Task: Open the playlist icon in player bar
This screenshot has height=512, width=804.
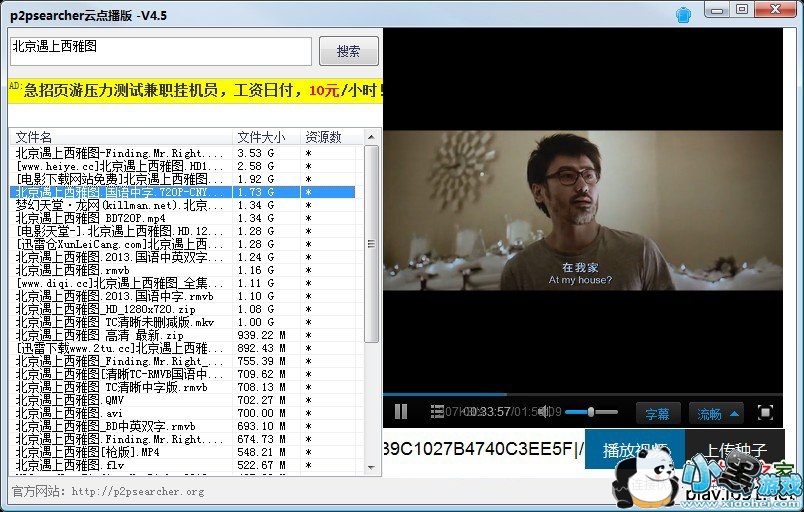Action: click(437, 412)
